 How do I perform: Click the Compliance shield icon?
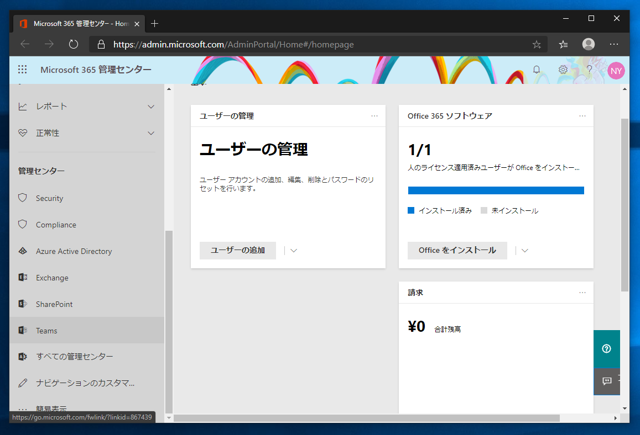[22, 224]
